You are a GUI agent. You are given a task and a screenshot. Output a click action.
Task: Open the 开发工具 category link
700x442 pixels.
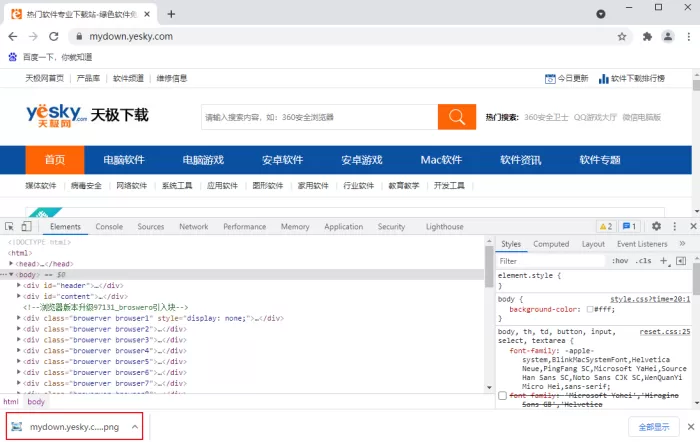click(x=449, y=186)
